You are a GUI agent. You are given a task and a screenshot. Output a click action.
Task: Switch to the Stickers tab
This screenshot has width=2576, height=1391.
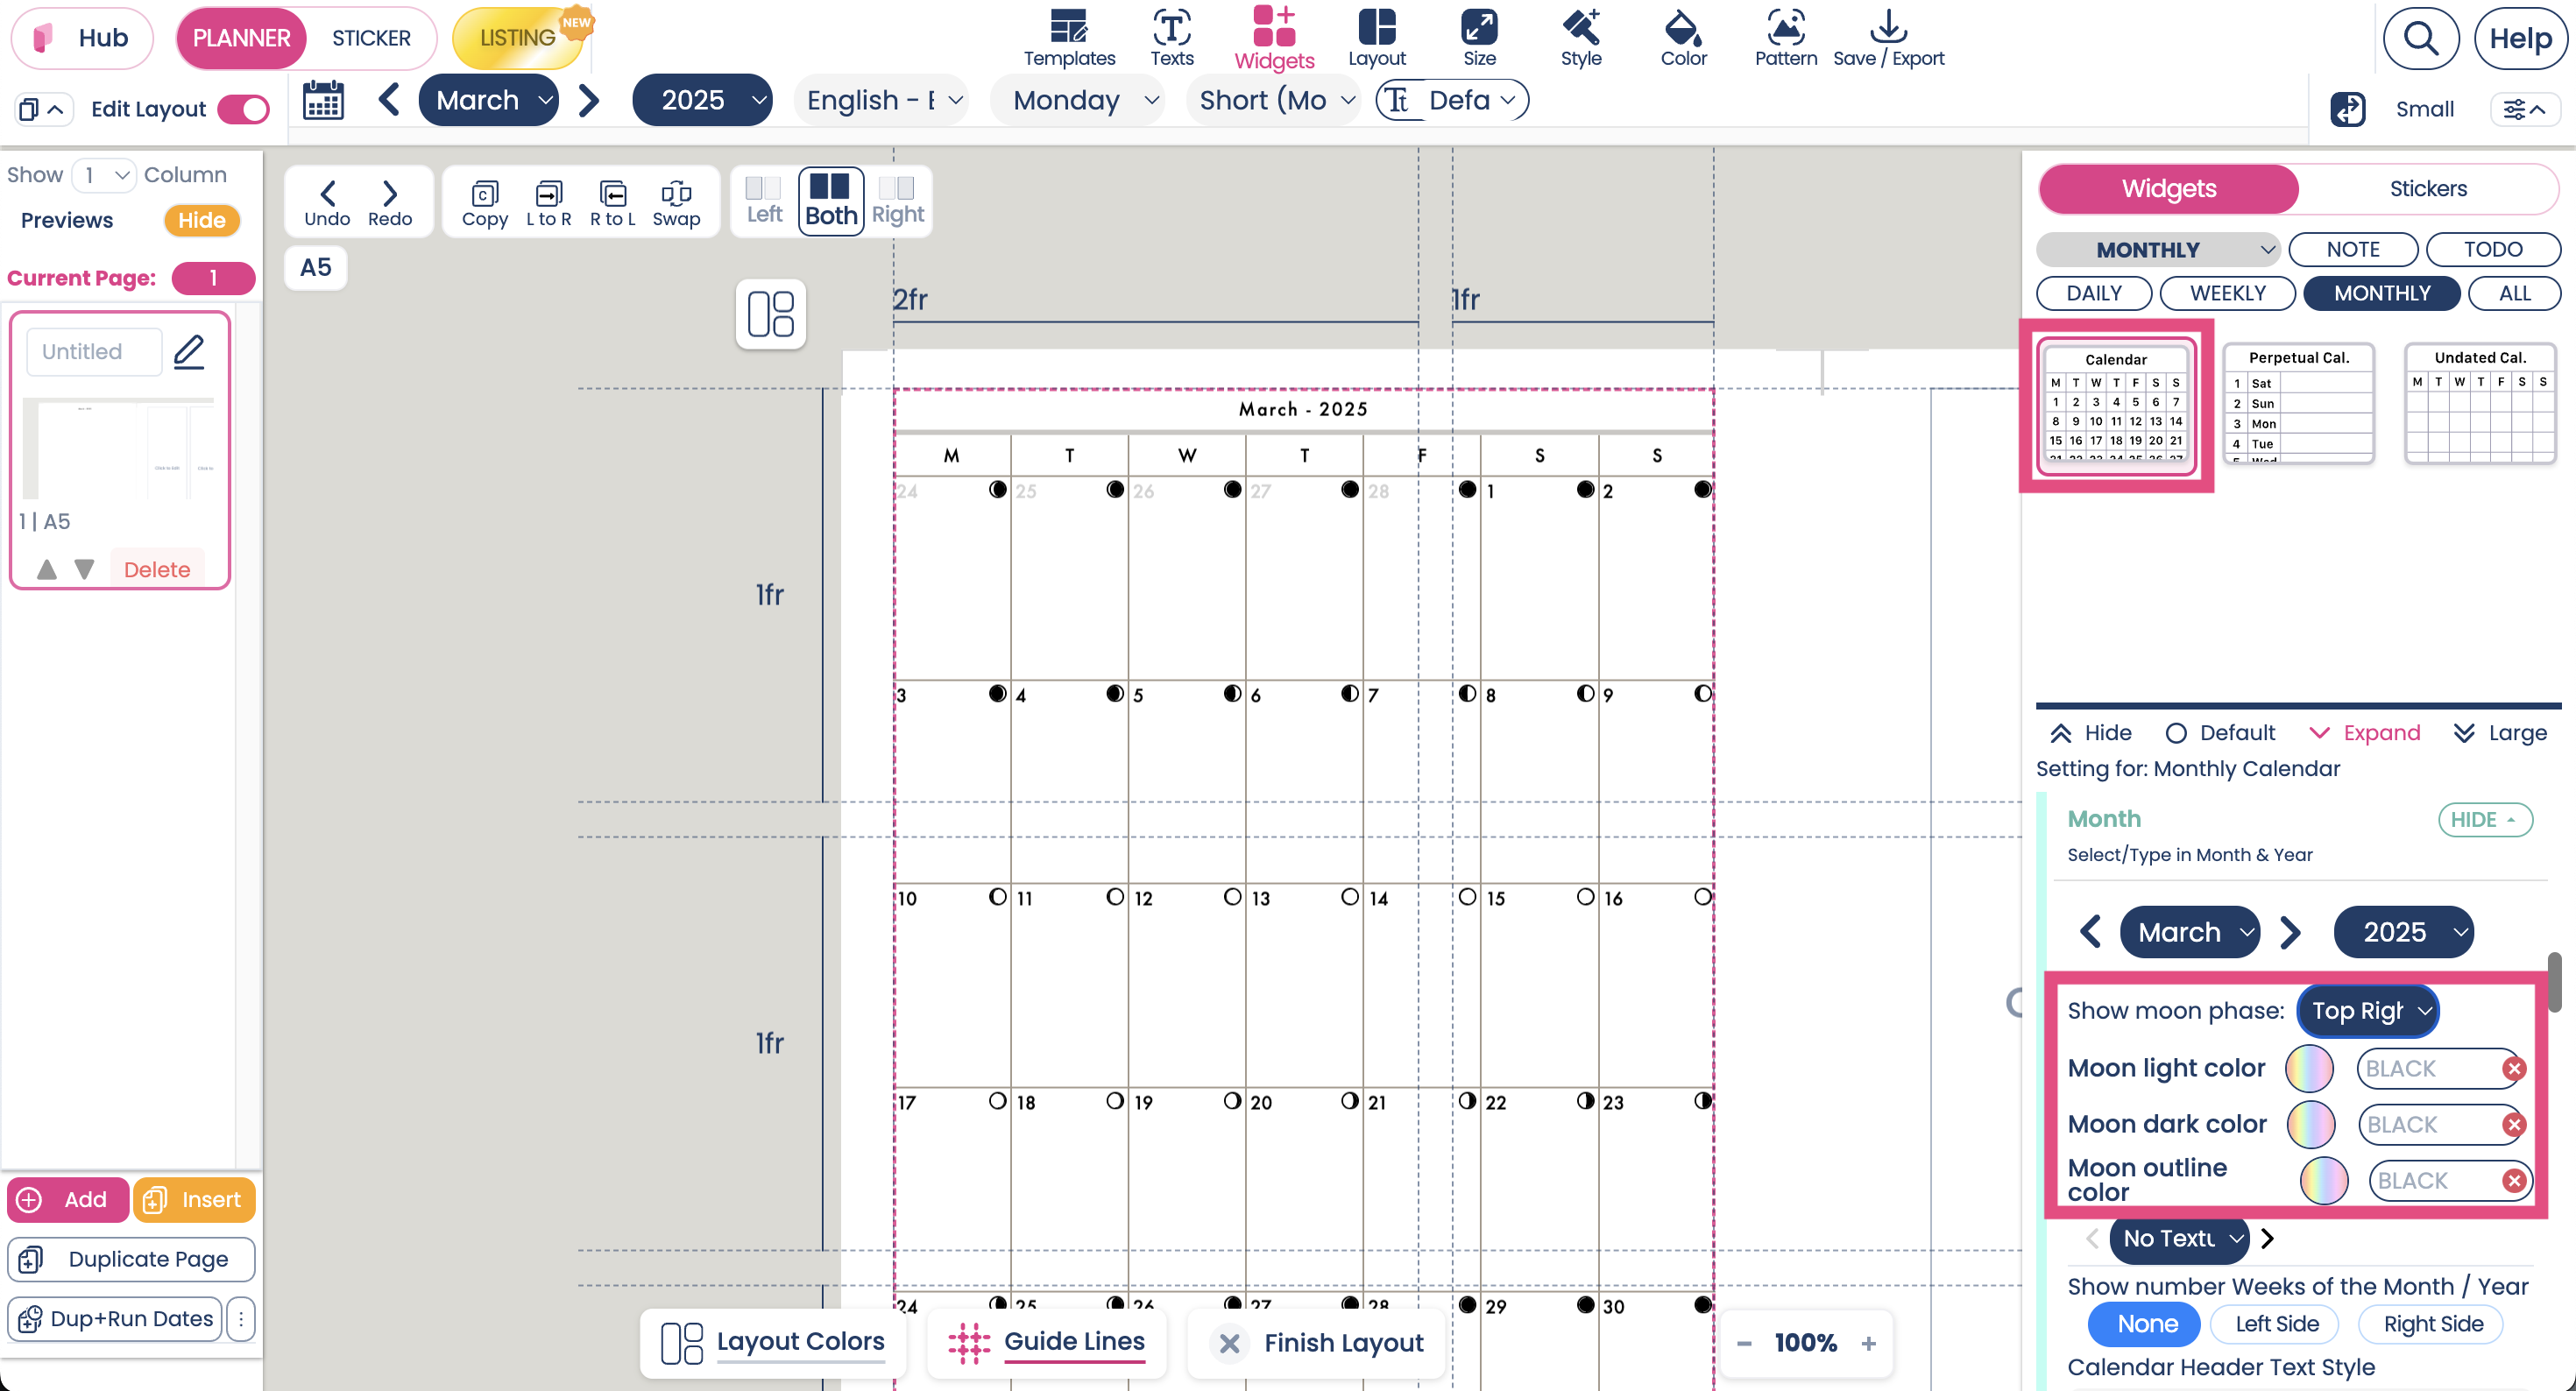[2427, 189]
